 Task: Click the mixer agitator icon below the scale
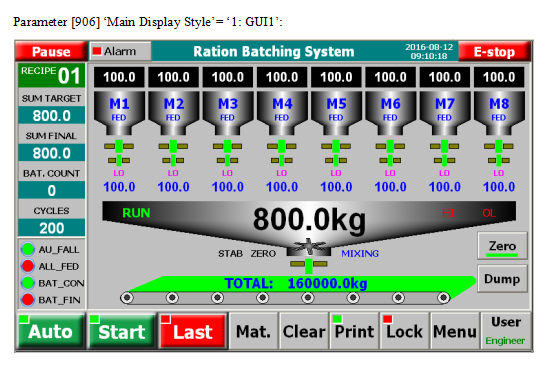pos(309,246)
